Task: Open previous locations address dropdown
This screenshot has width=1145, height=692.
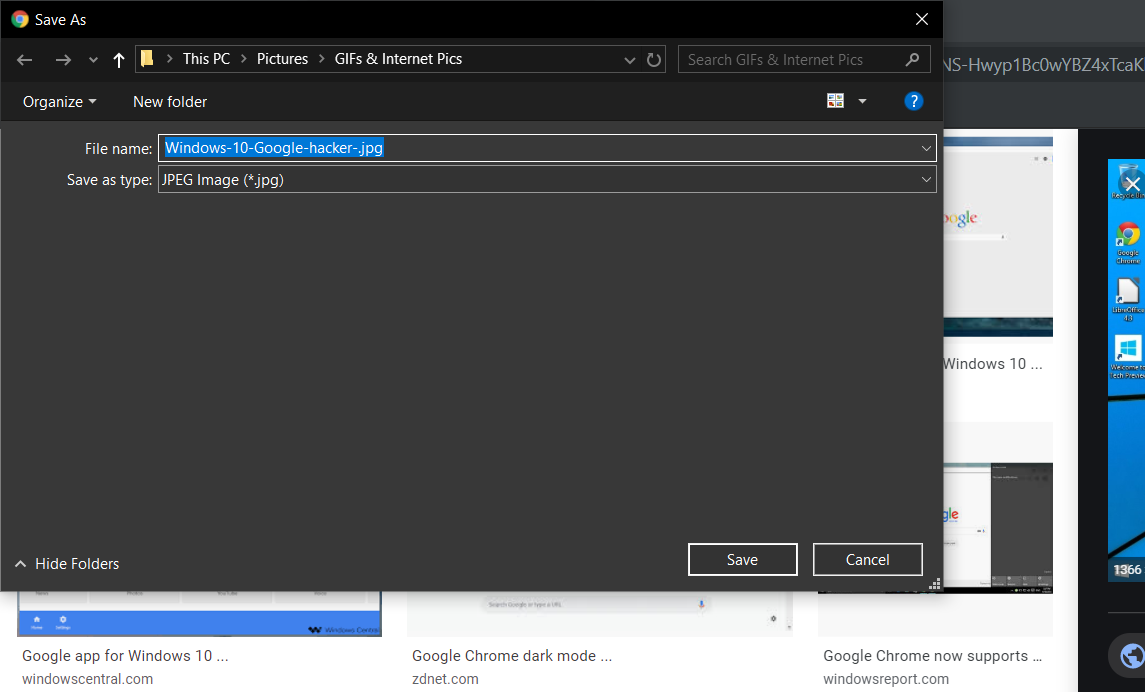Action: click(629, 60)
